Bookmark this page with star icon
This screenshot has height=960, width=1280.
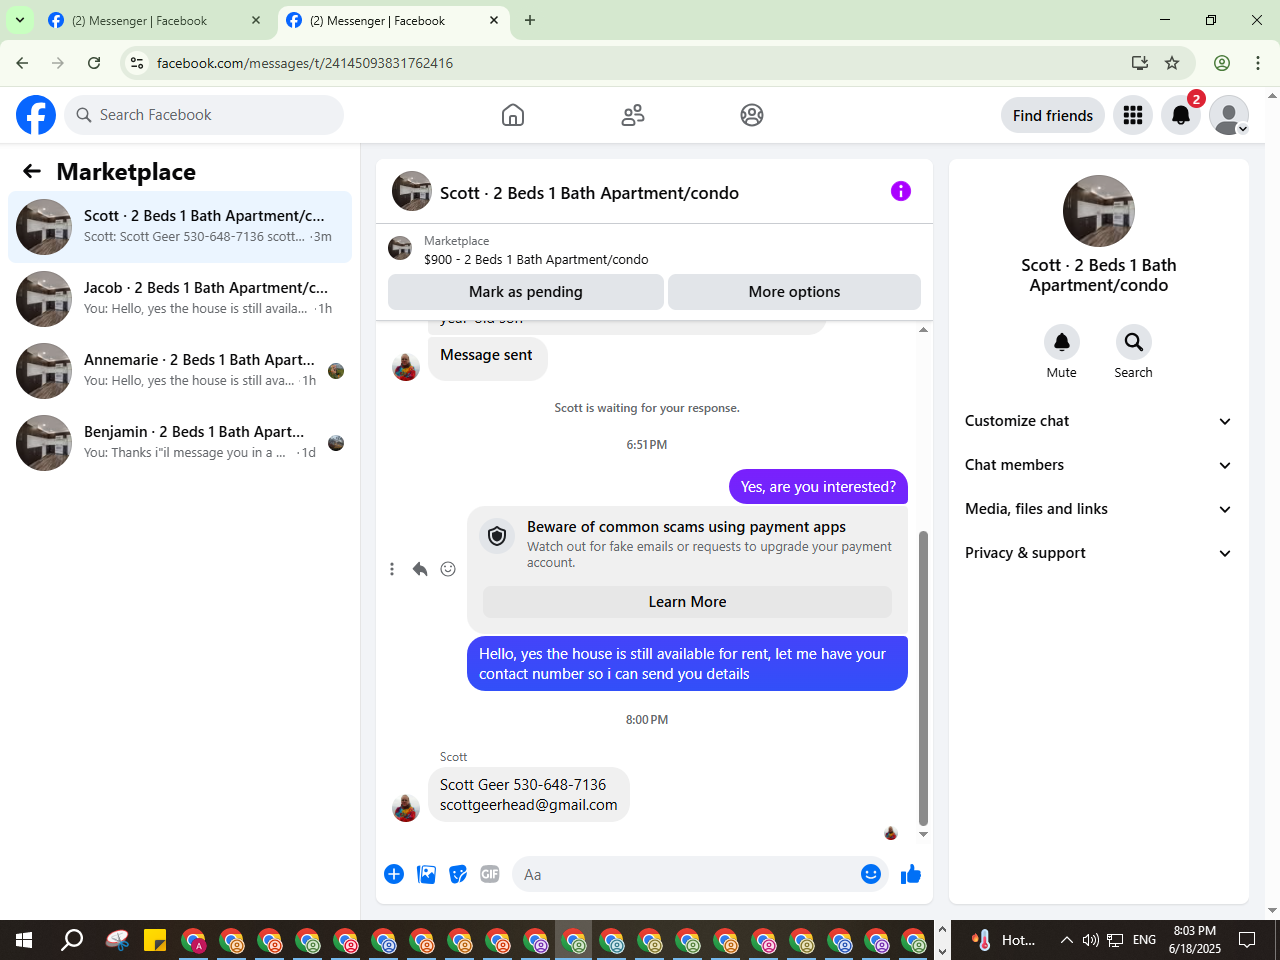point(1172,63)
